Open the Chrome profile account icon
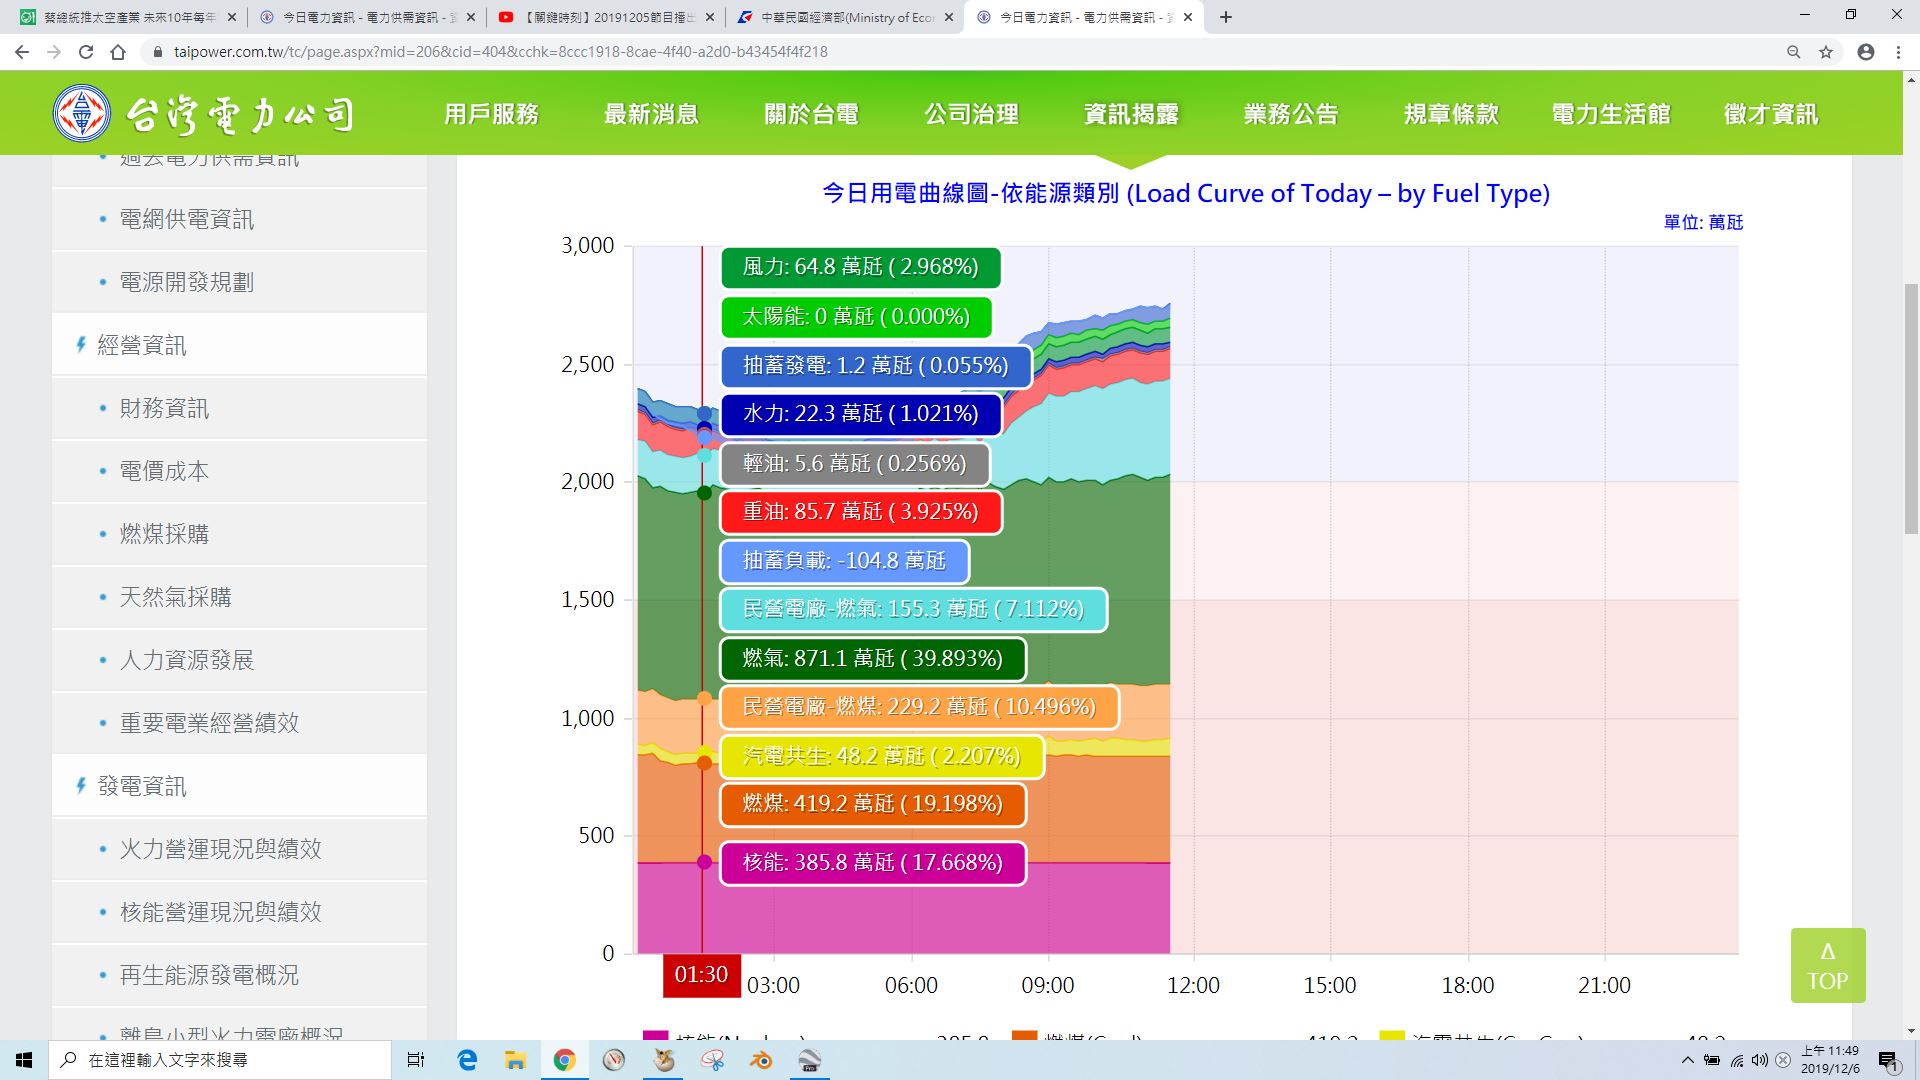 tap(1866, 52)
